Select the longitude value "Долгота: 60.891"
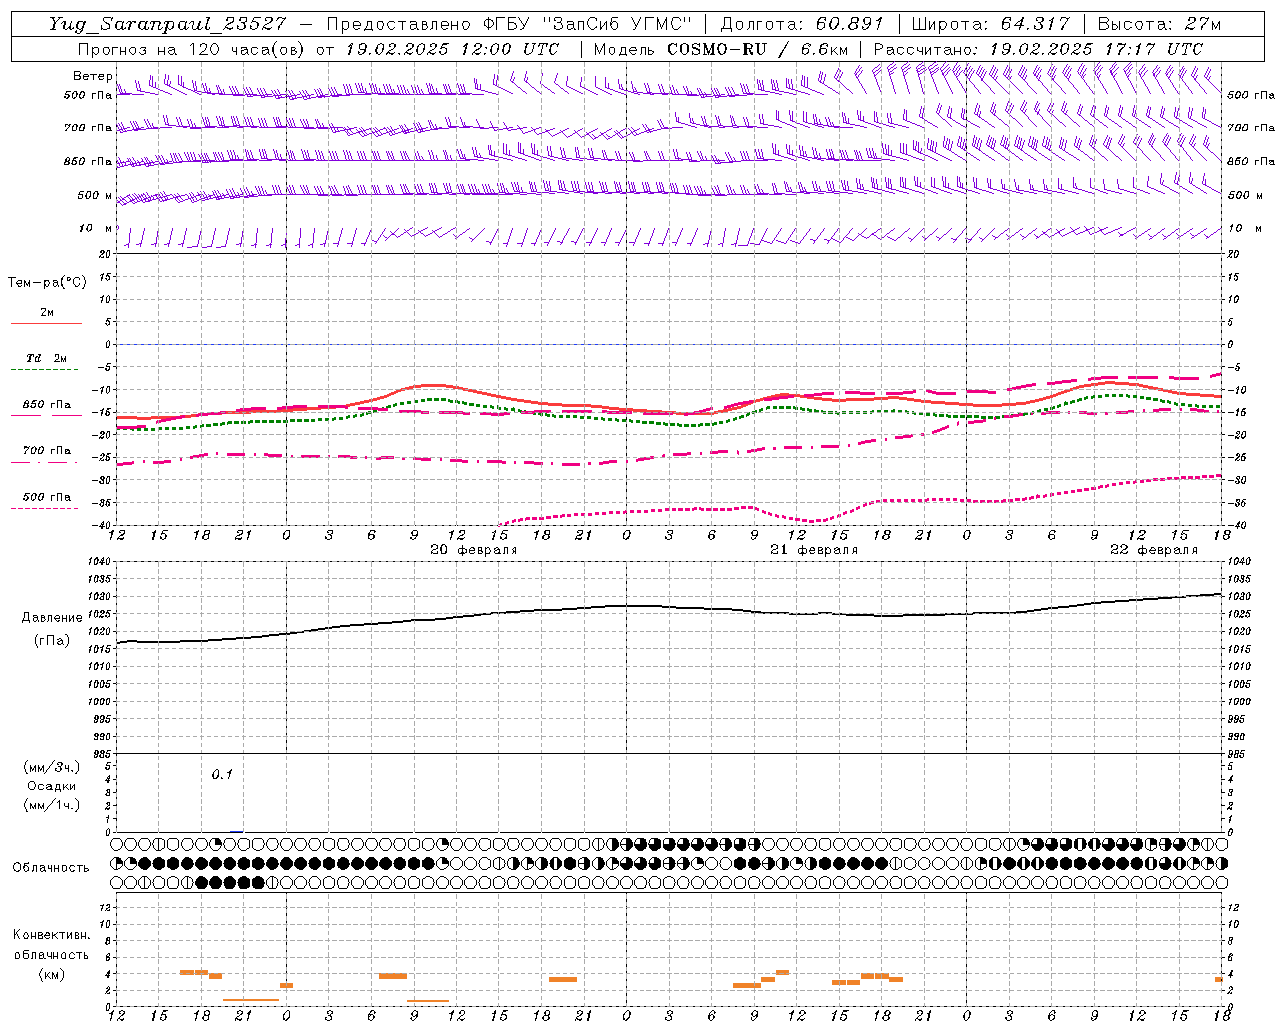 pos(802,24)
